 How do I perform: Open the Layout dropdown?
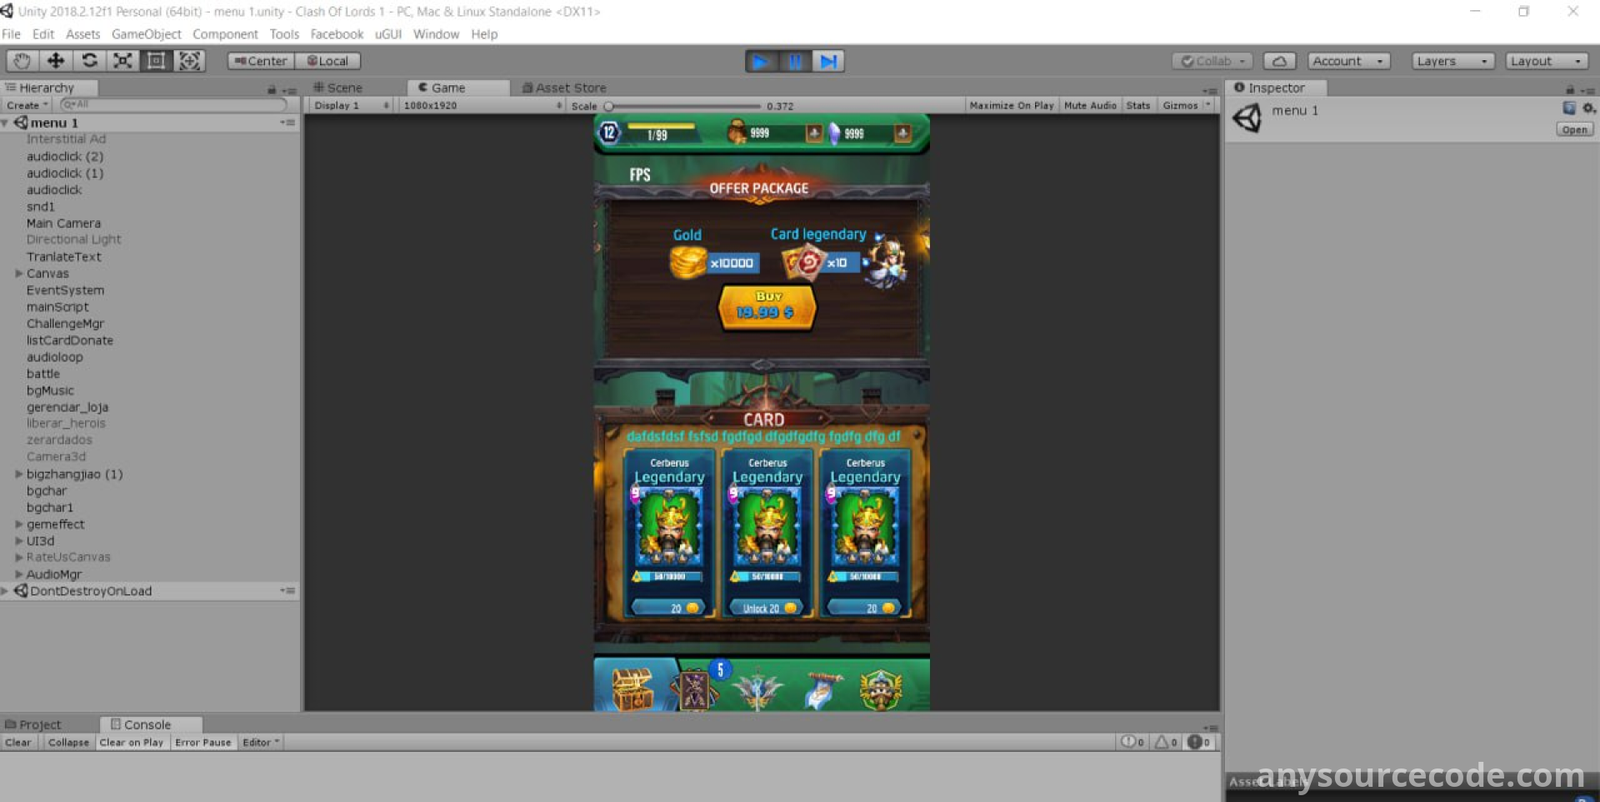tap(1546, 61)
